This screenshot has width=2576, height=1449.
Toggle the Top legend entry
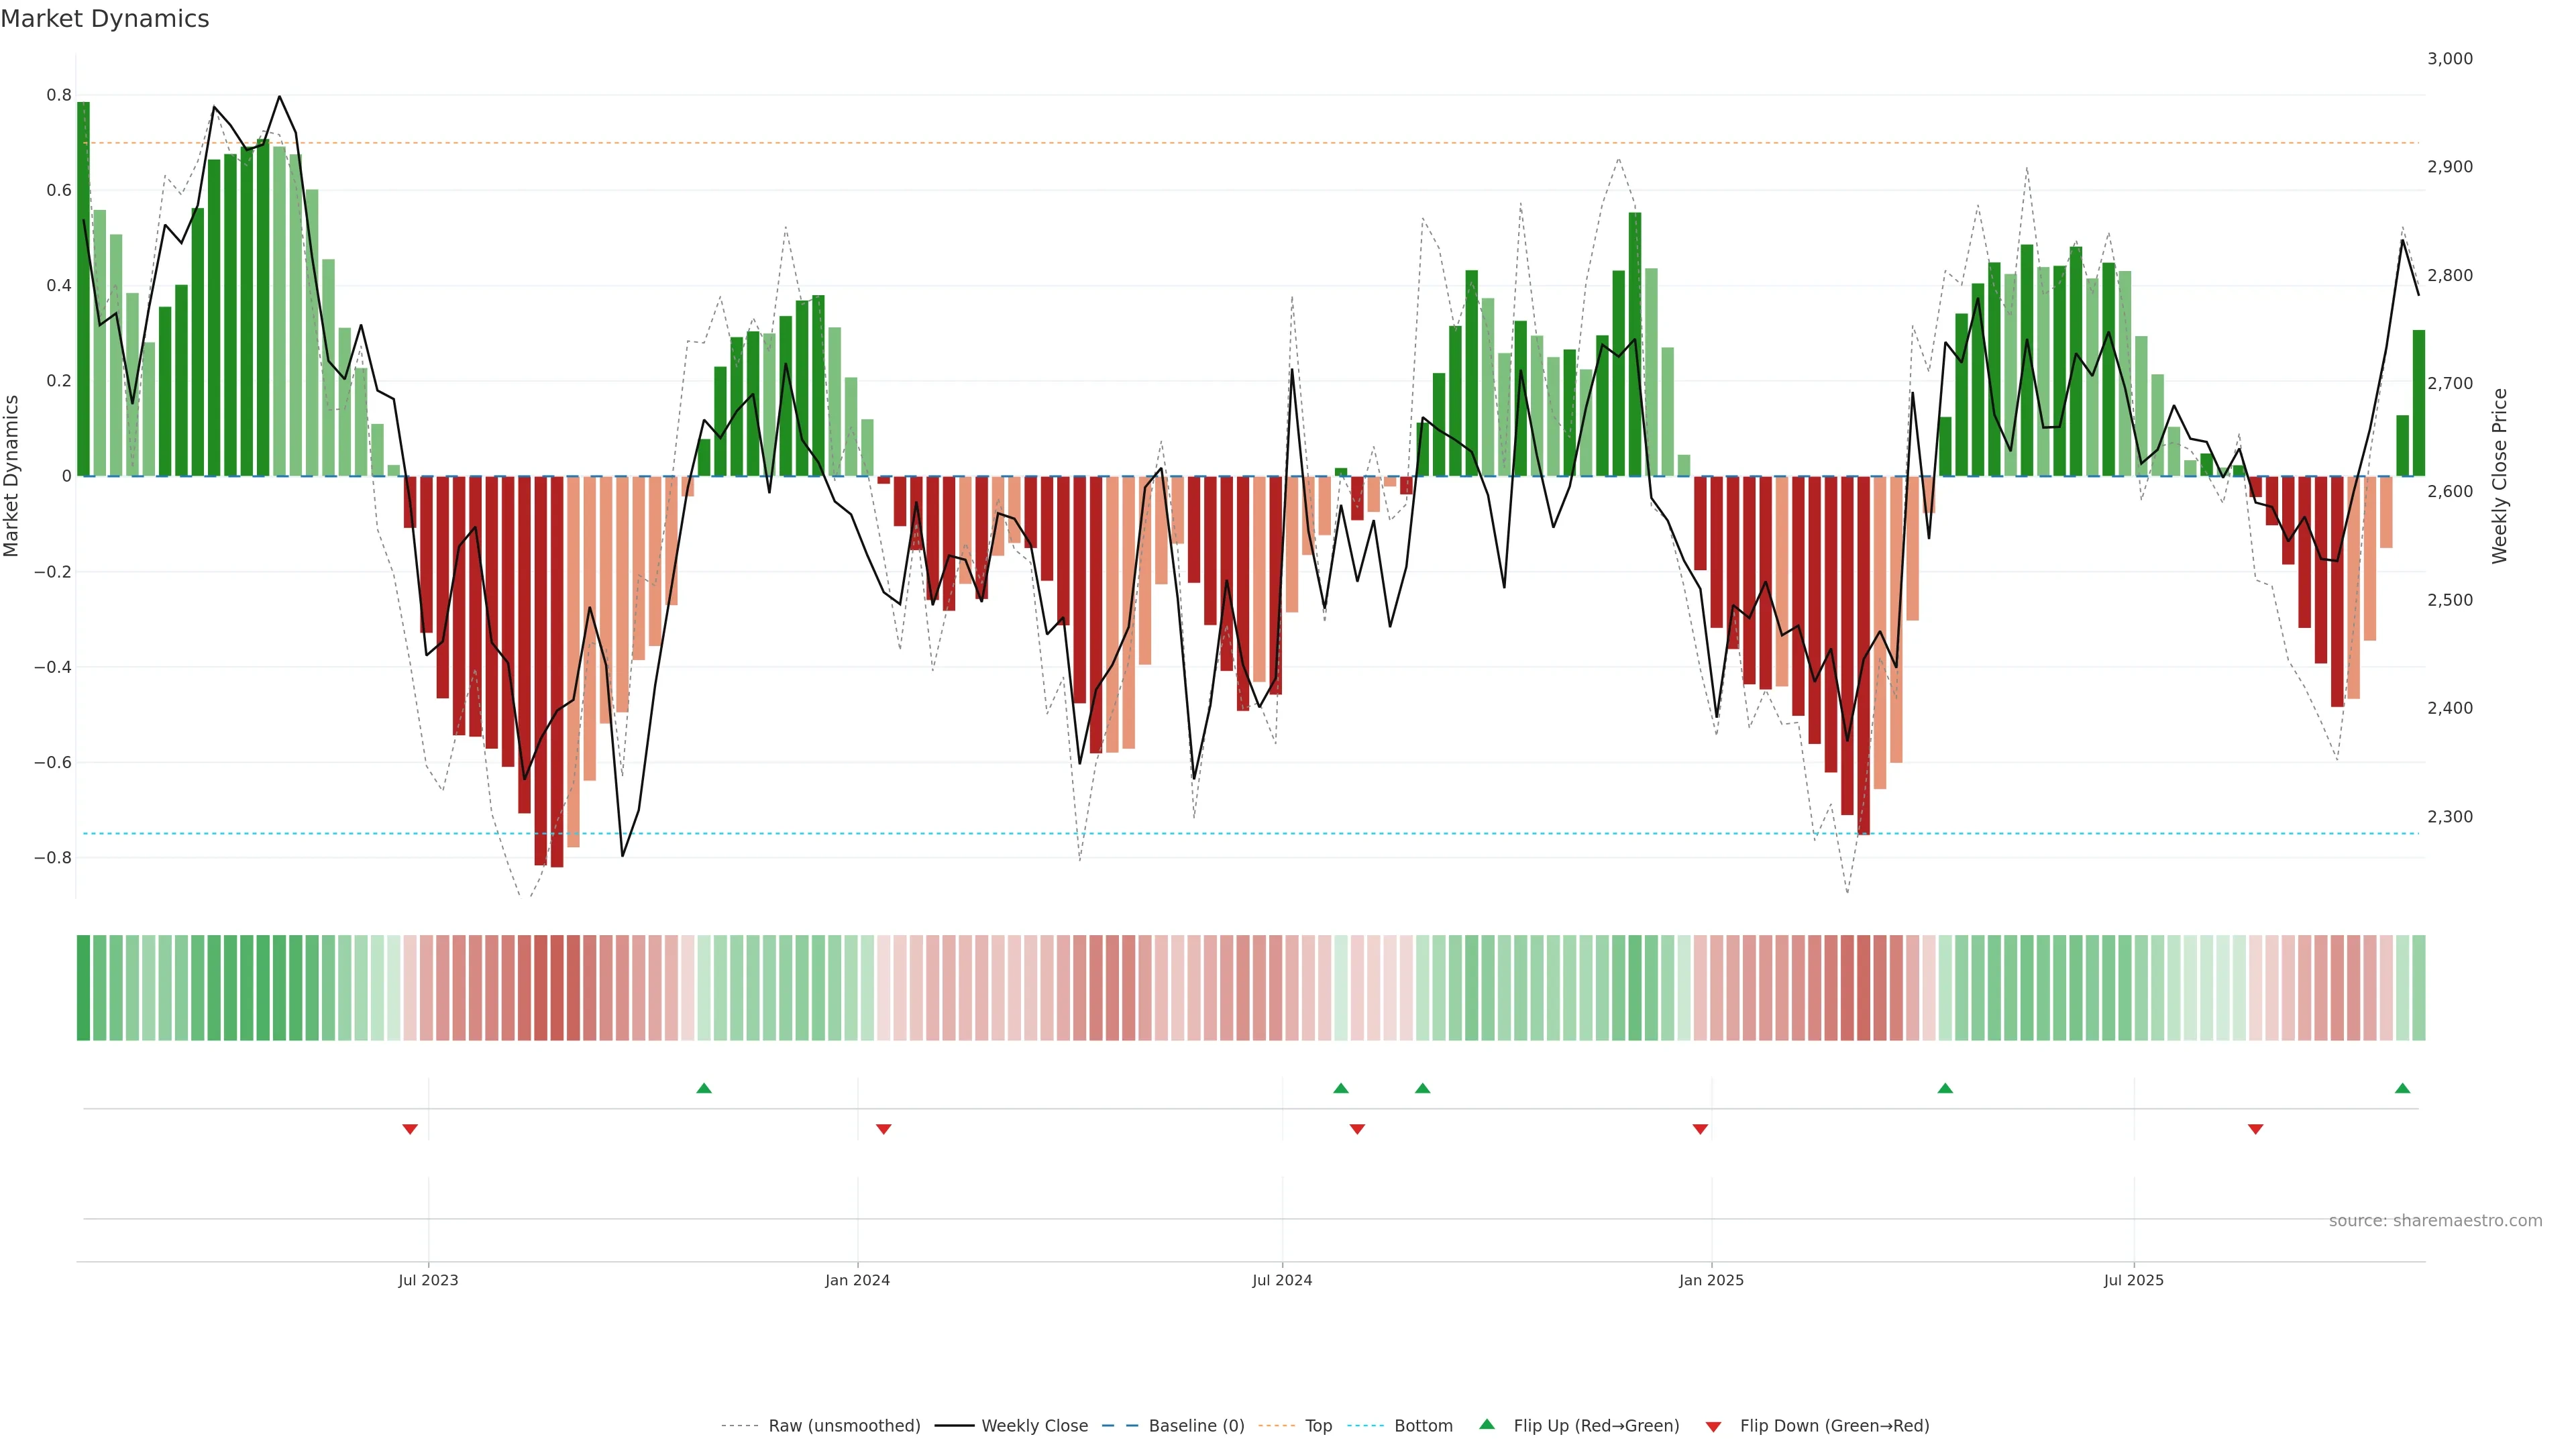coord(1318,1426)
